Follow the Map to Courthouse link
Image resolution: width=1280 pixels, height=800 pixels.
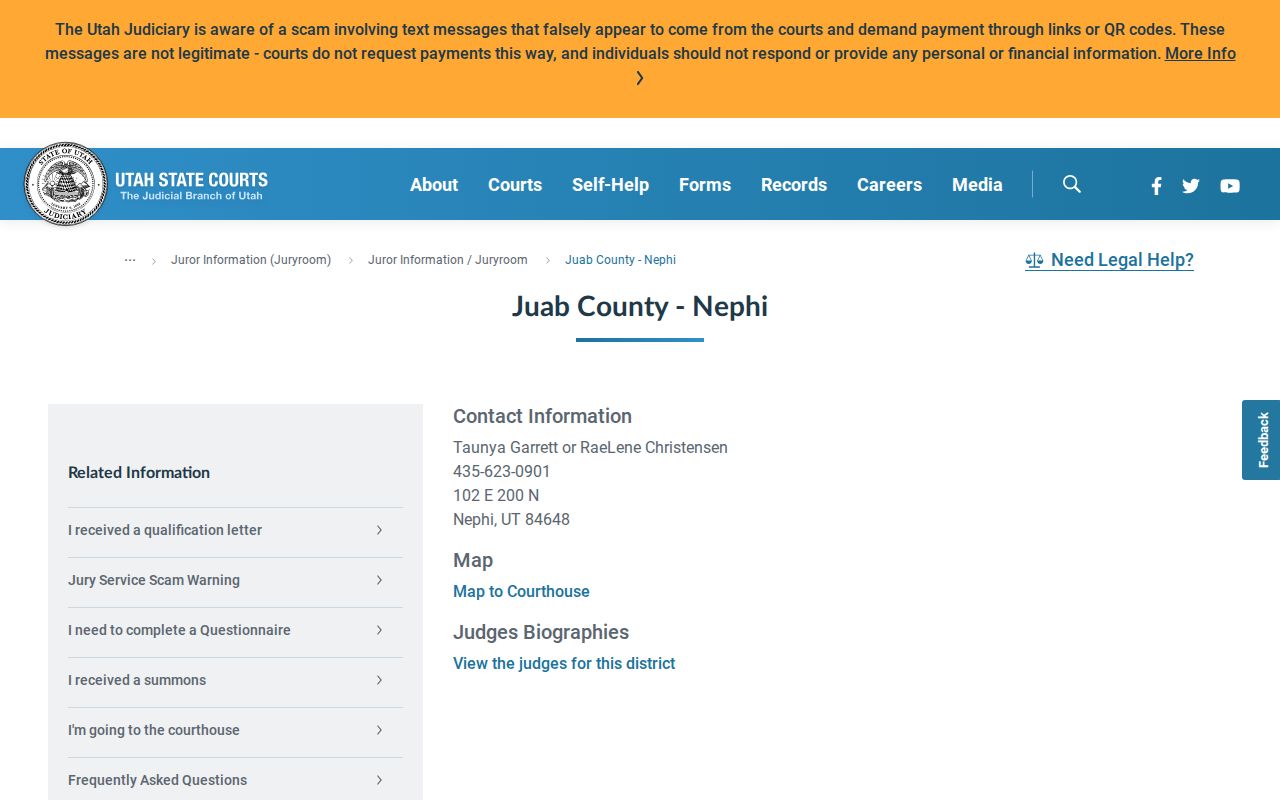pos(521,591)
